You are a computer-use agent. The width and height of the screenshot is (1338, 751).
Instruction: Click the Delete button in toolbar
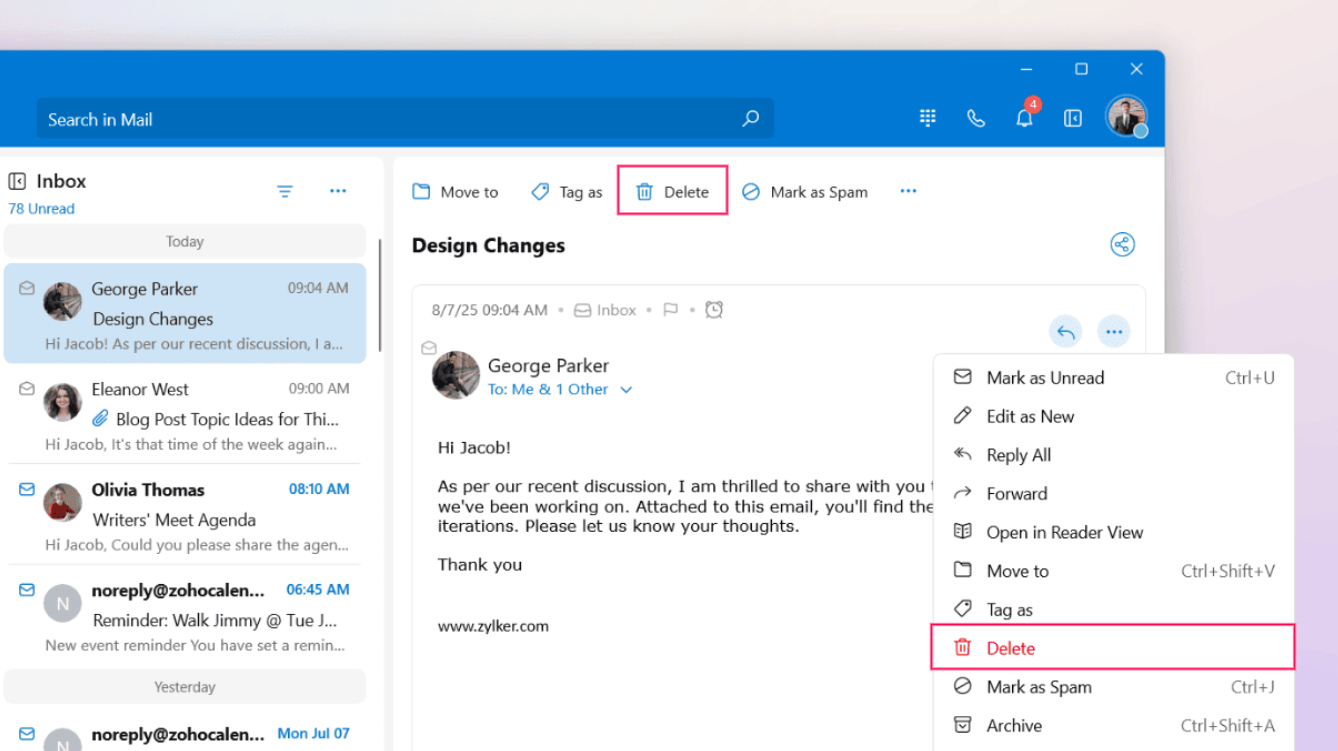point(672,192)
